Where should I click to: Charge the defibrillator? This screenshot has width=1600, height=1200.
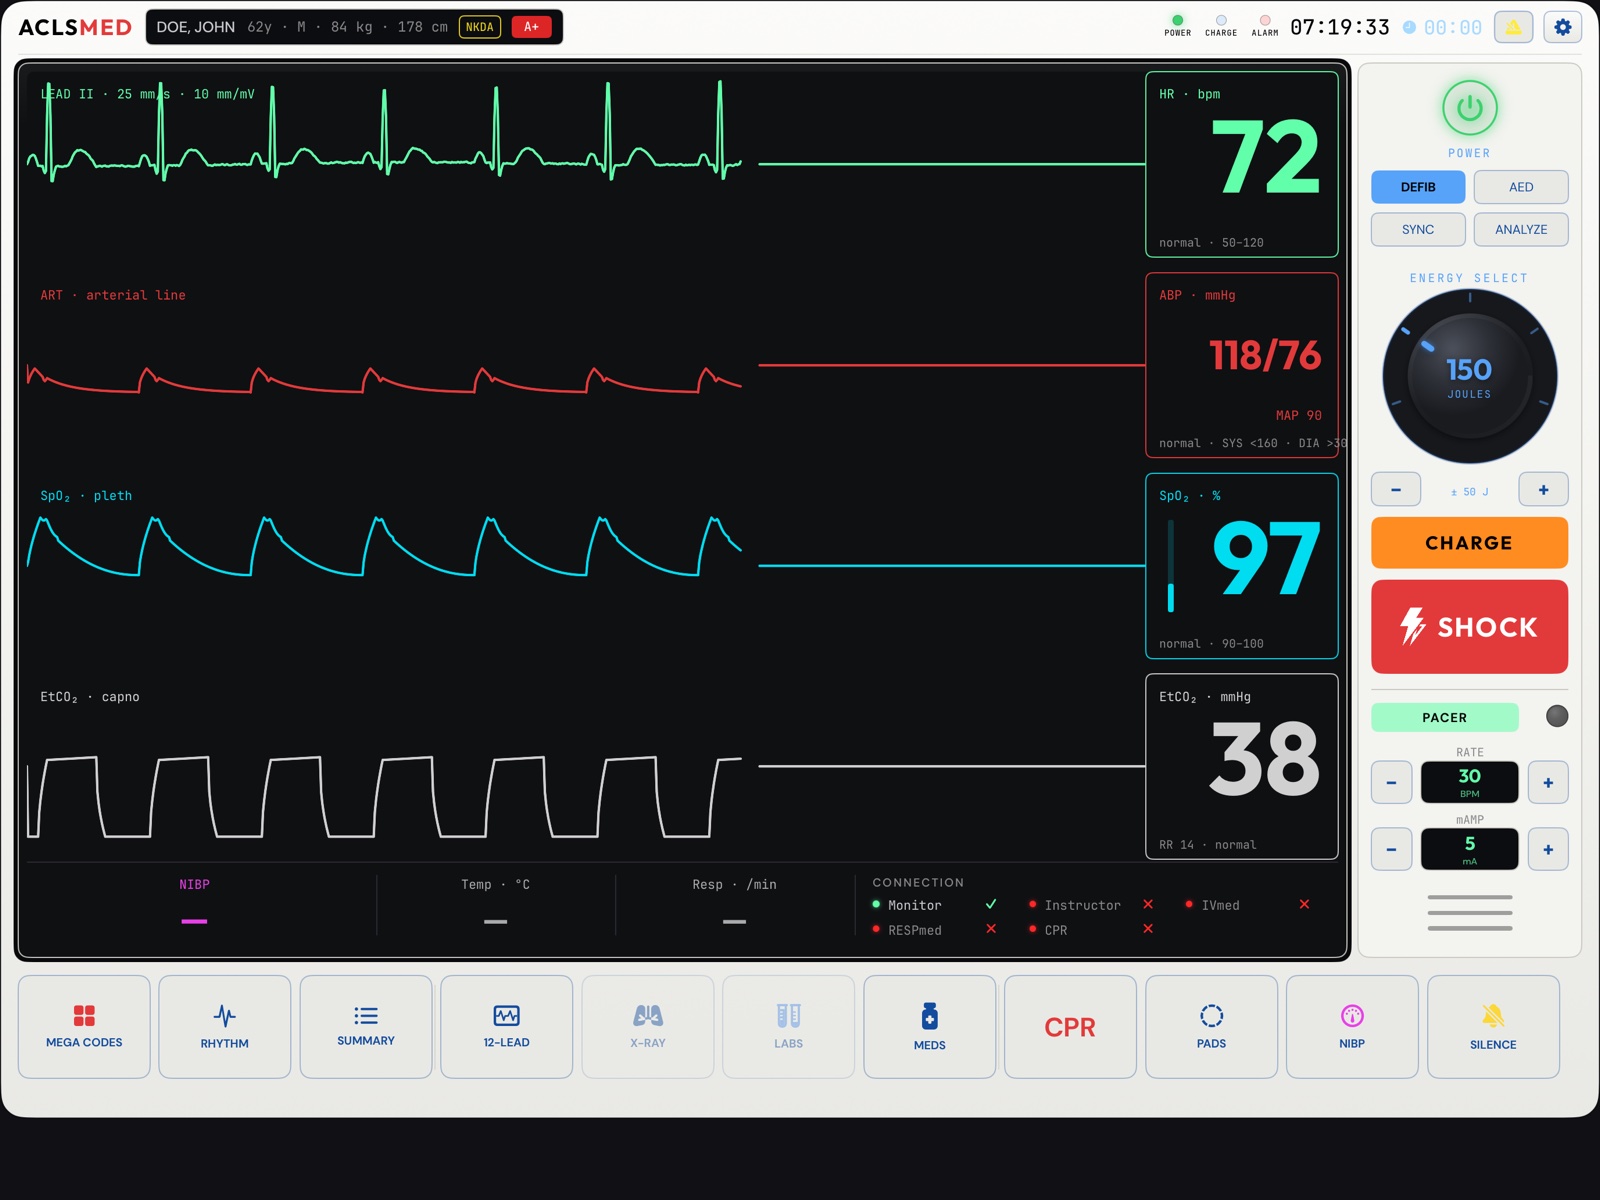tap(1469, 543)
